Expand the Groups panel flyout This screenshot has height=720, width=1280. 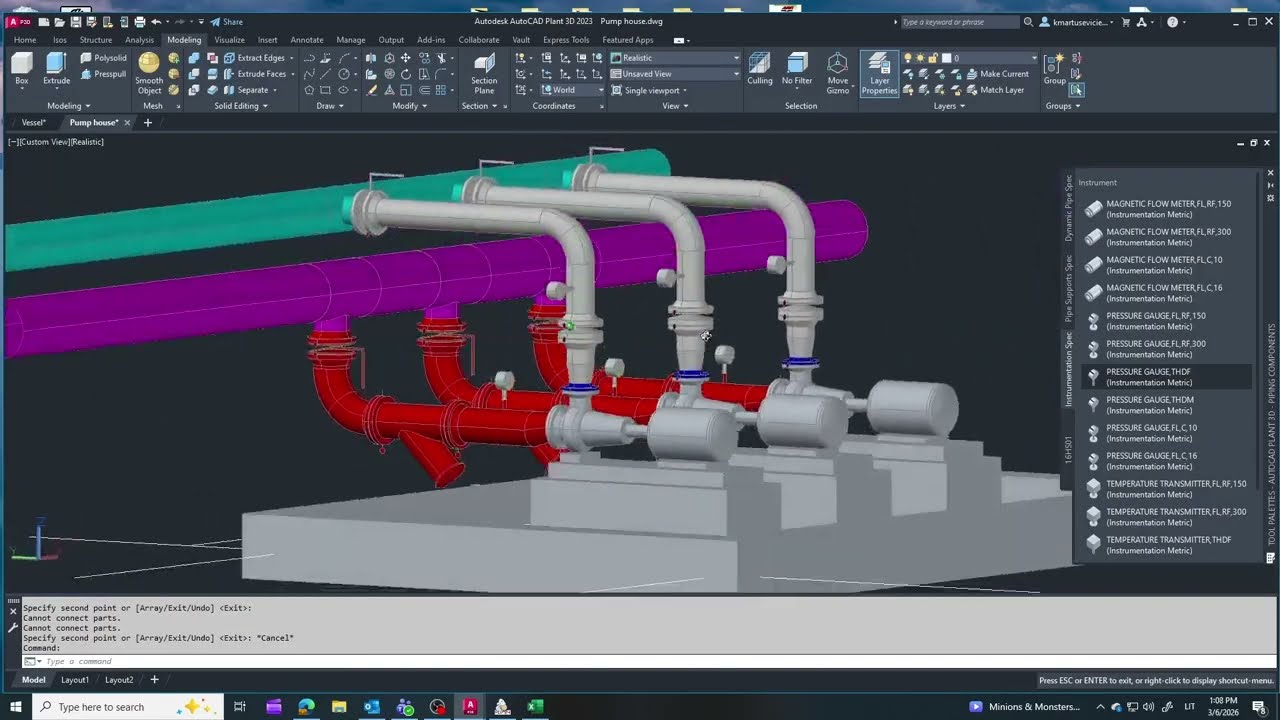click(x=1063, y=106)
